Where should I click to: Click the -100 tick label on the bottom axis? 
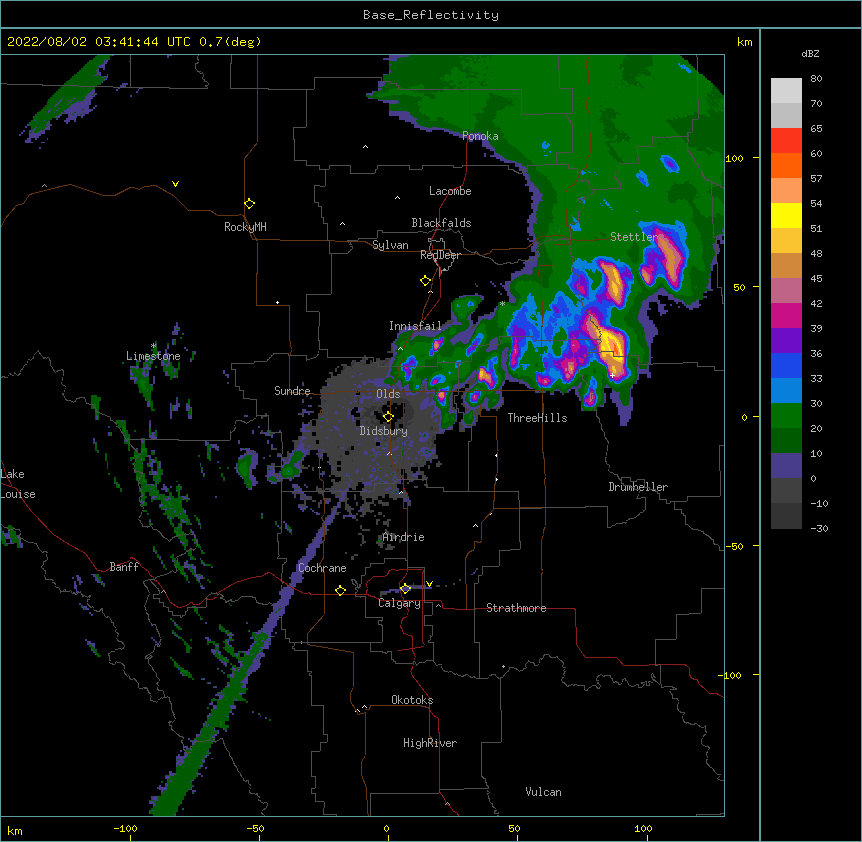[125, 828]
